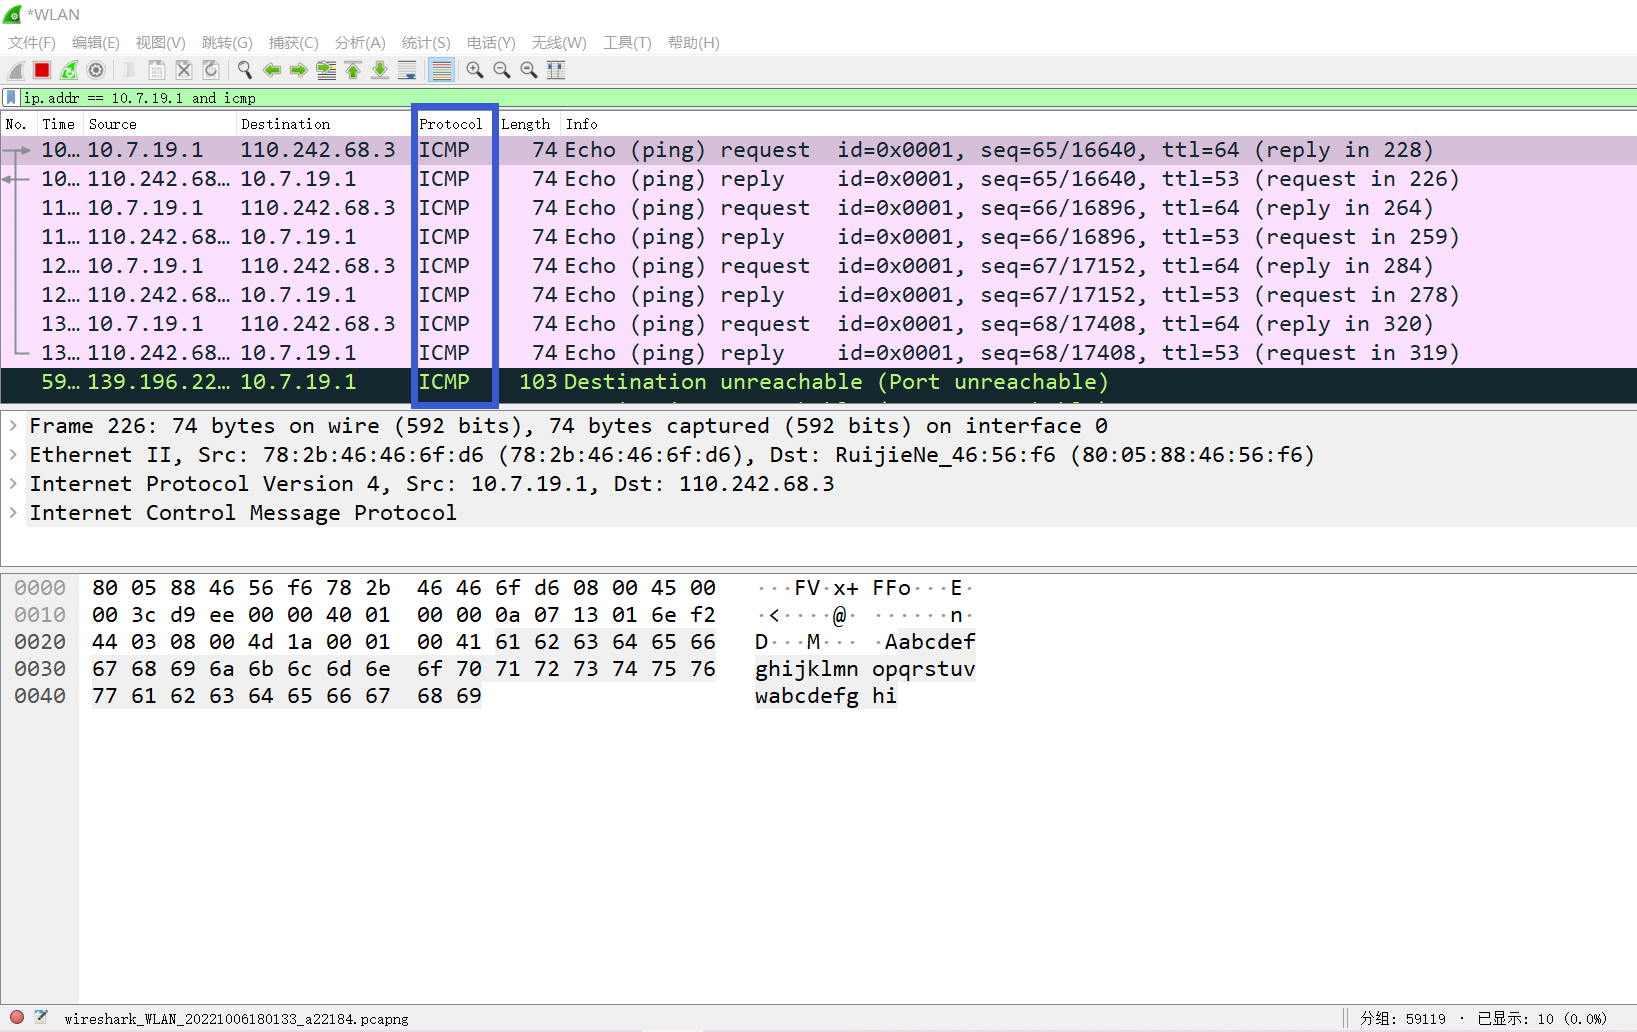This screenshot has height=1032, width=1637.
Task: Toggle packet list colorization
Action: (441, 70)
